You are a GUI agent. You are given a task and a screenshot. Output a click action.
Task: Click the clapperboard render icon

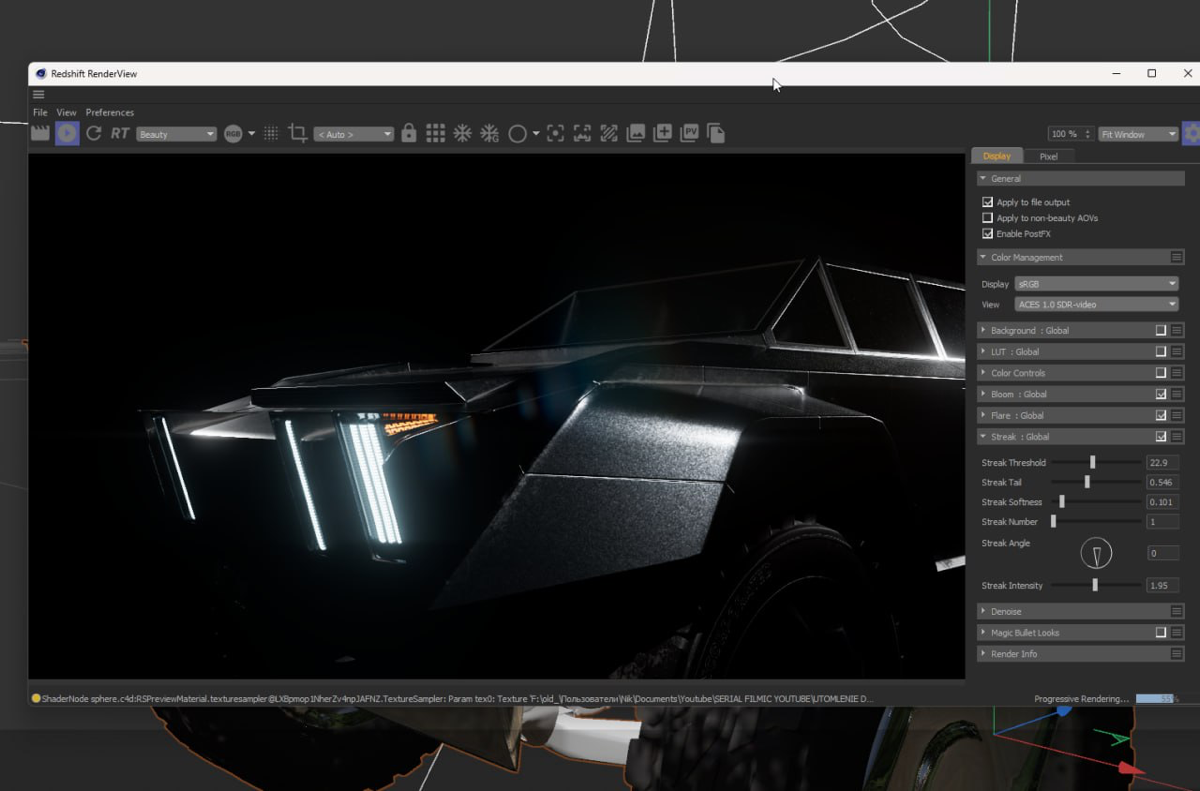click(40, 133)
